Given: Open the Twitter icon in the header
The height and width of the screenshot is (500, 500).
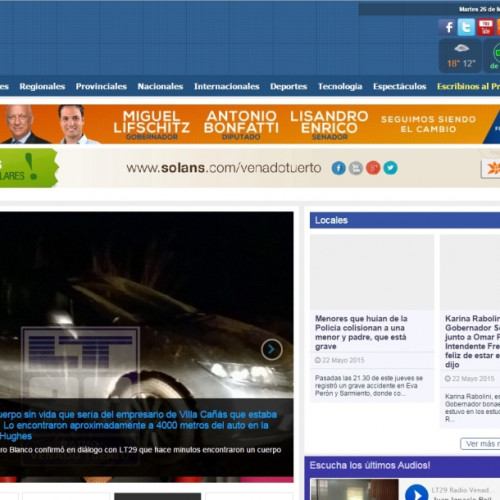Looking at the screenshot, I should 466,27.
